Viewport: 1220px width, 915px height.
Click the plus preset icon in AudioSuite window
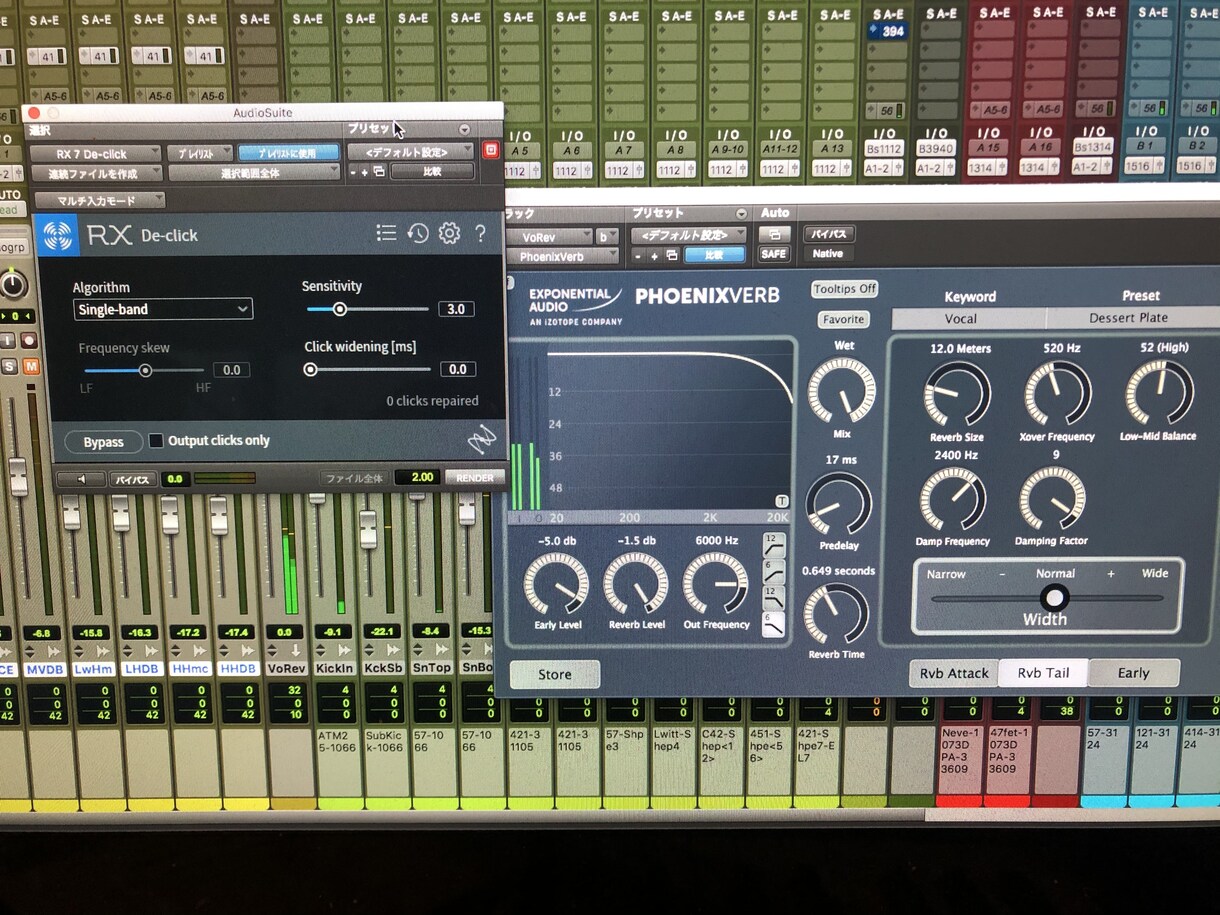365,171
